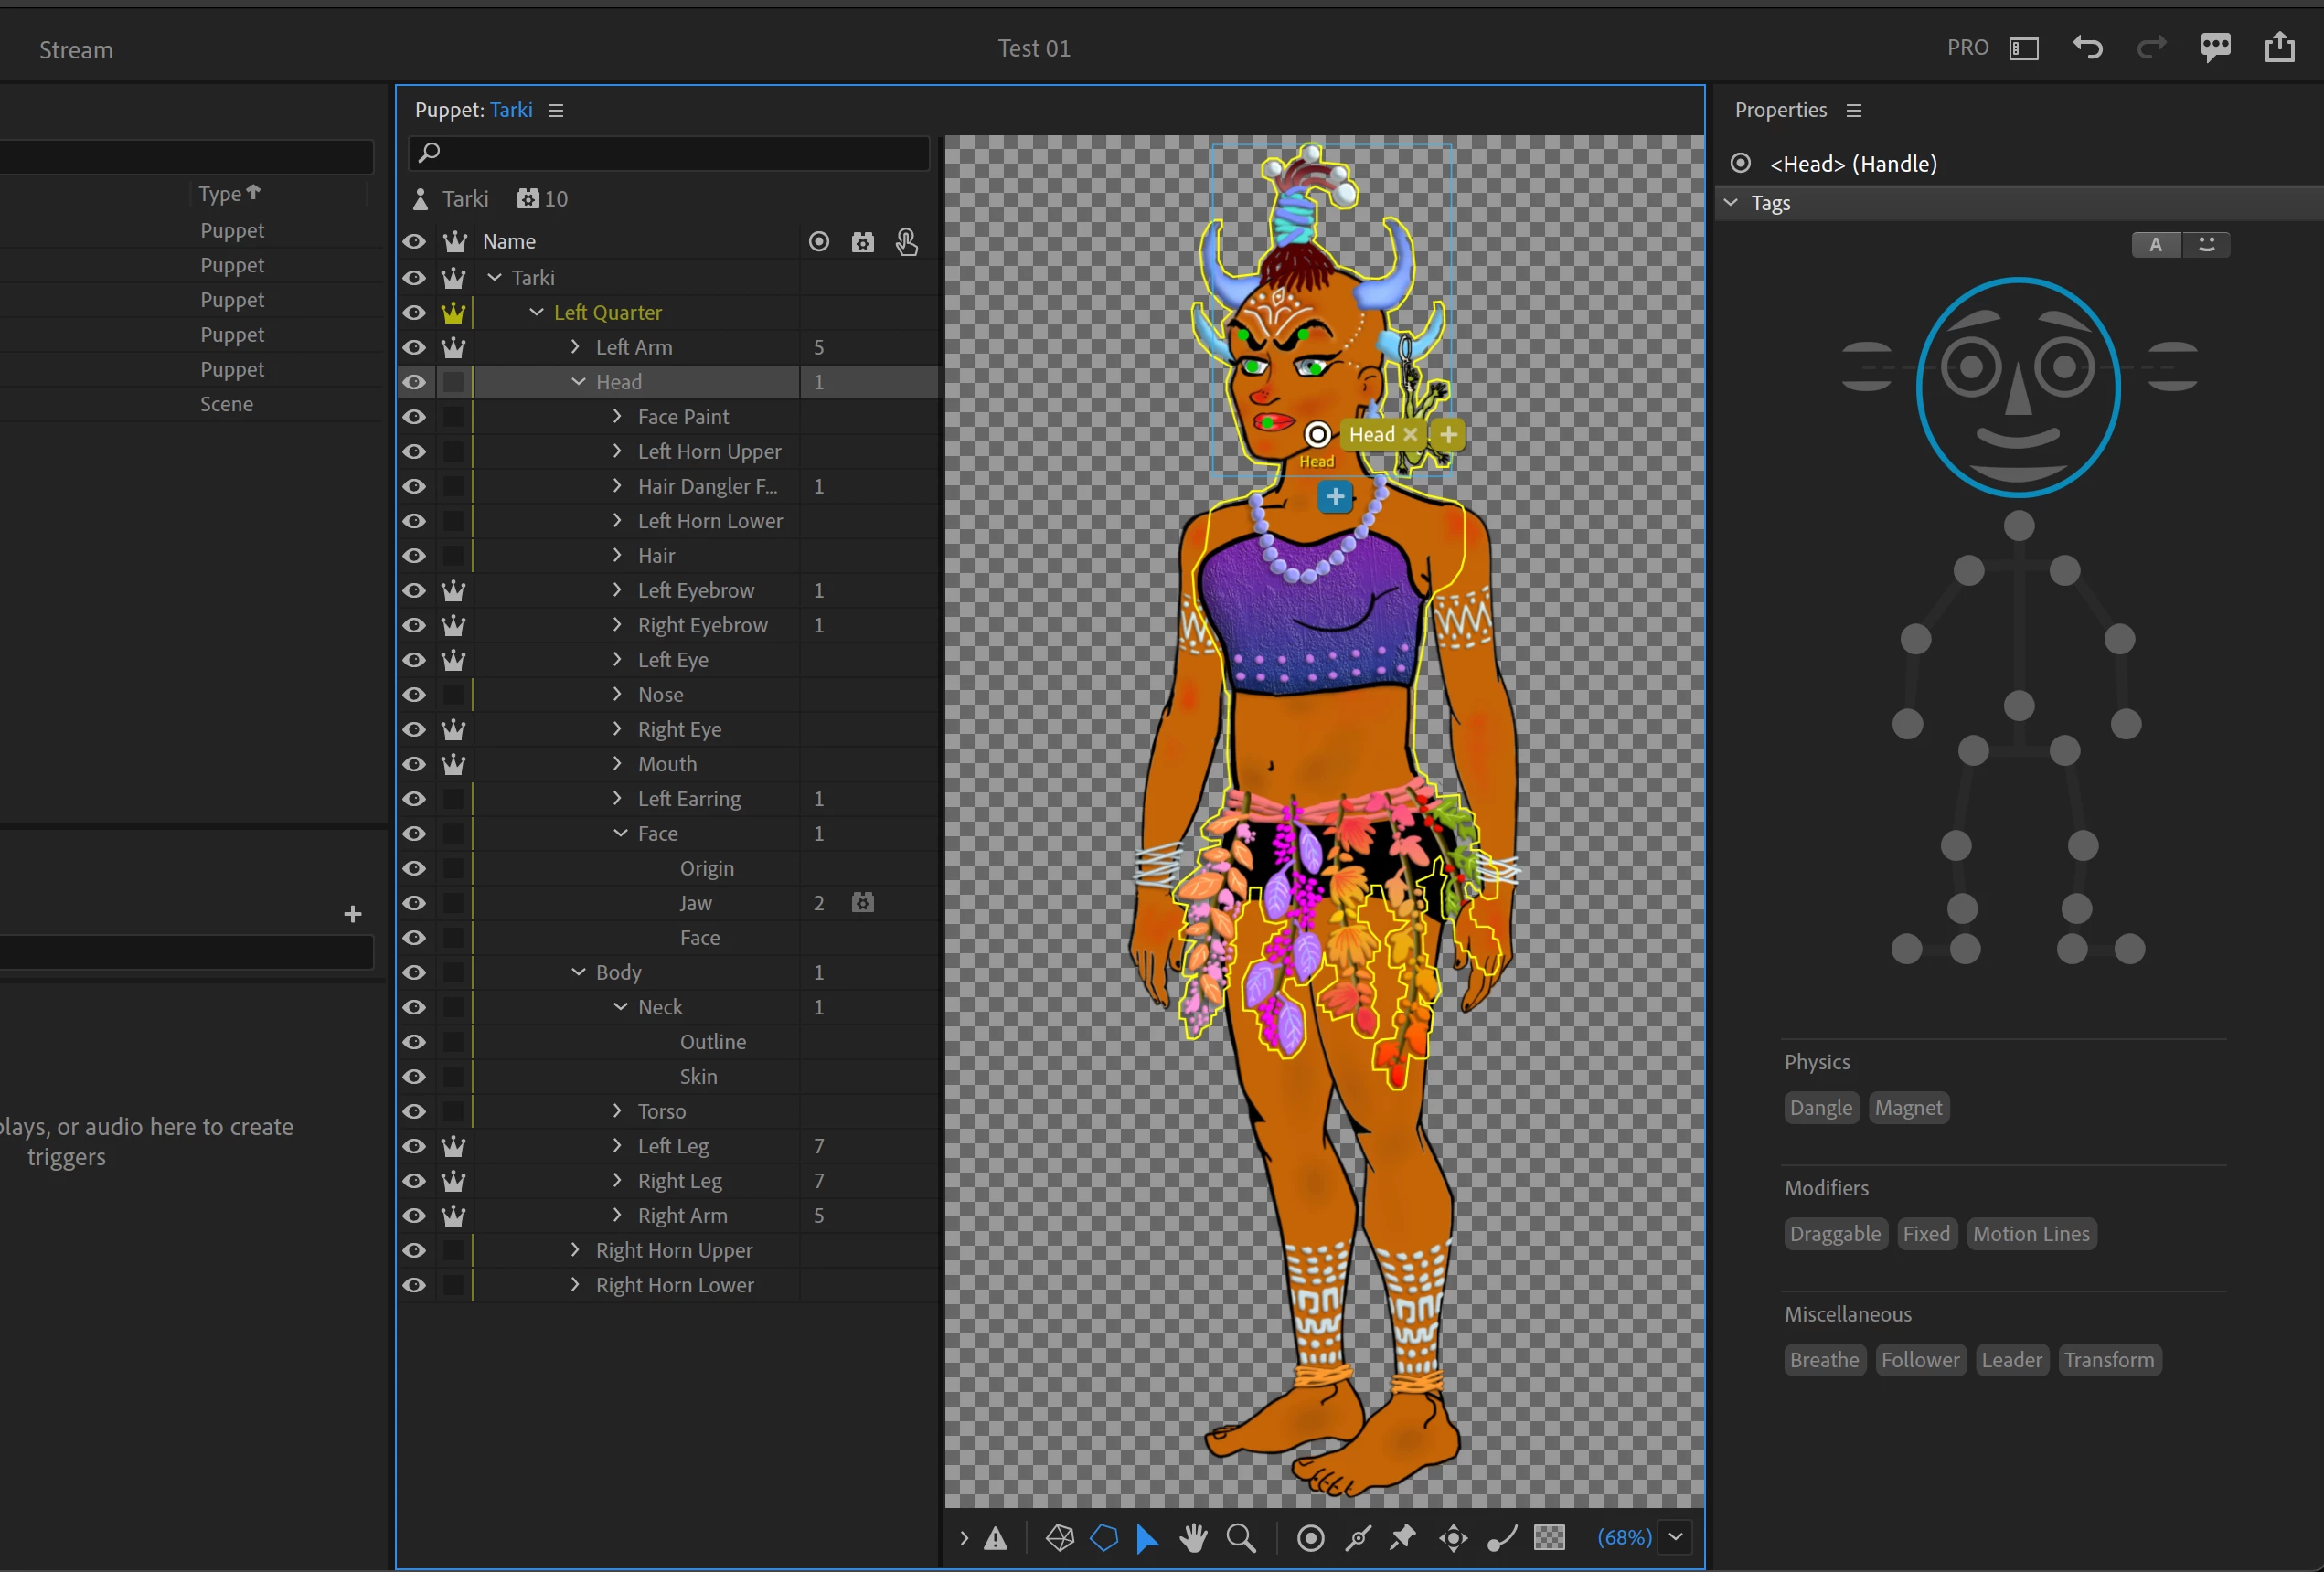
Task: Toggle the mesh display icon
Action: [1060, 1538]
